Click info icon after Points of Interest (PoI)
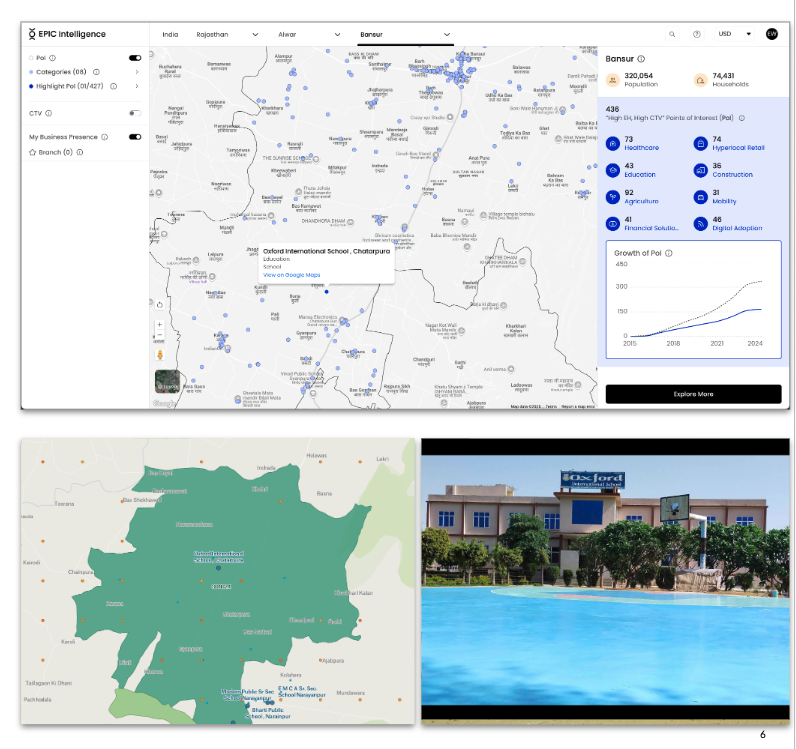The height and width of the screenshot is (749, 796). coord(742,118)
